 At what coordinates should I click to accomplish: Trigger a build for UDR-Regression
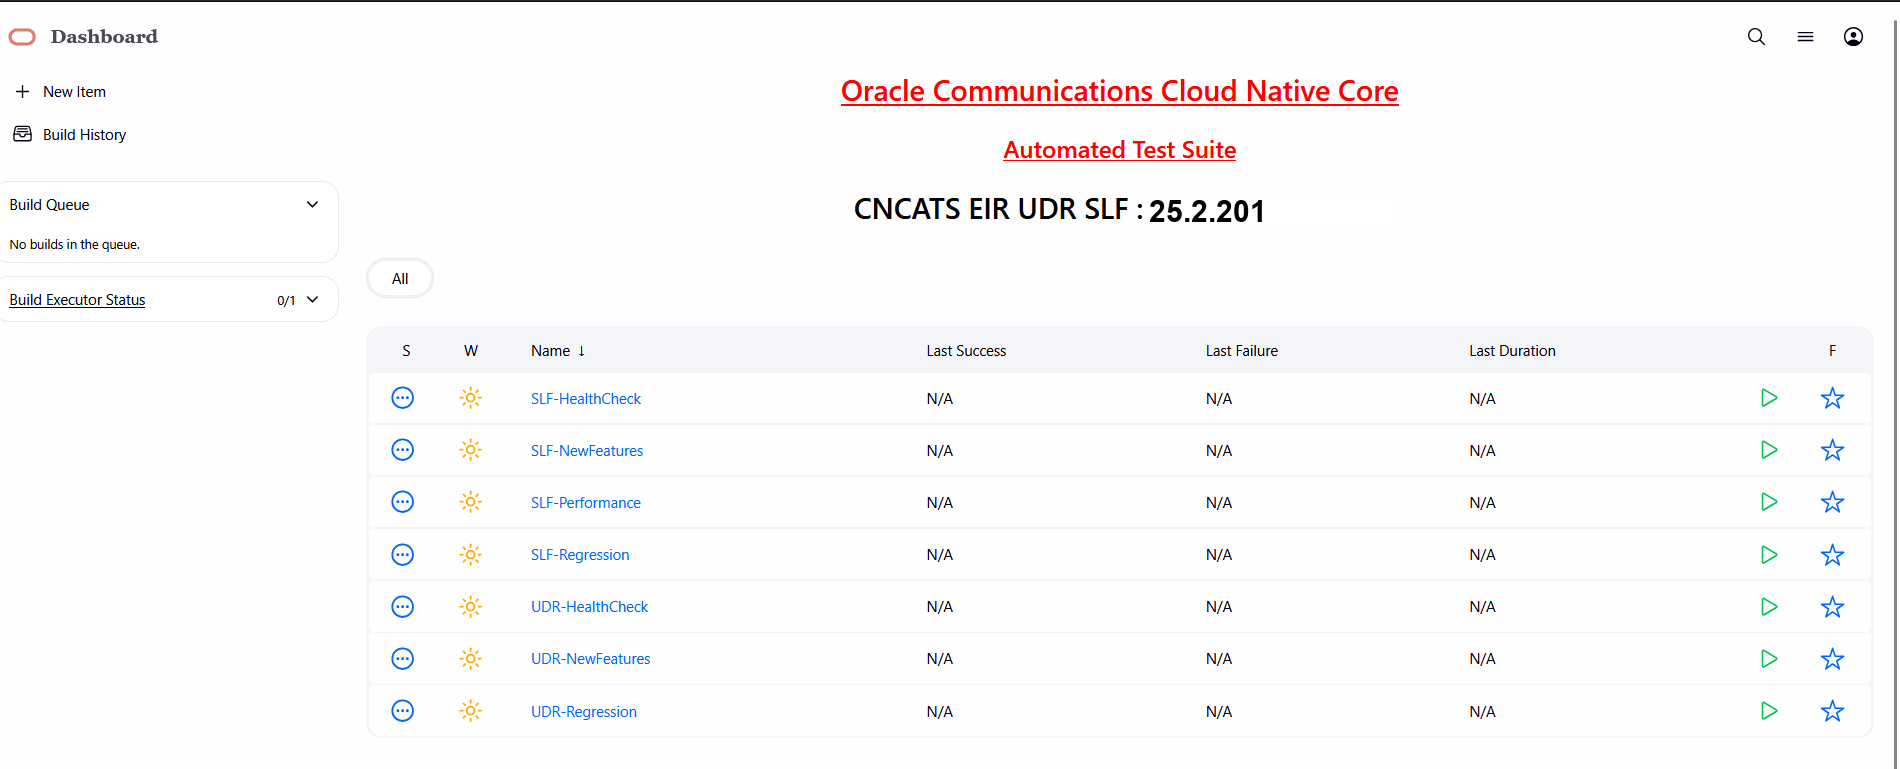click(x=1769, y=711)
